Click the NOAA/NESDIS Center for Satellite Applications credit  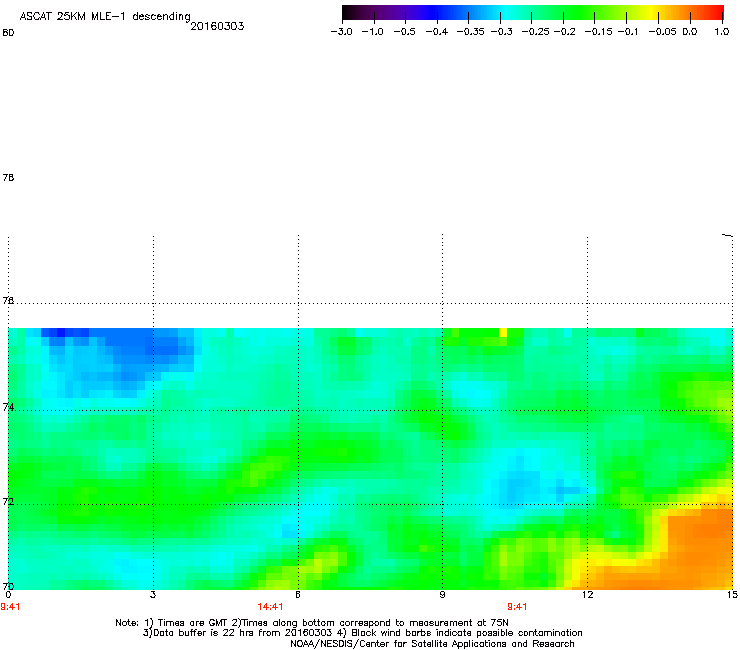[x=432, y=644]
